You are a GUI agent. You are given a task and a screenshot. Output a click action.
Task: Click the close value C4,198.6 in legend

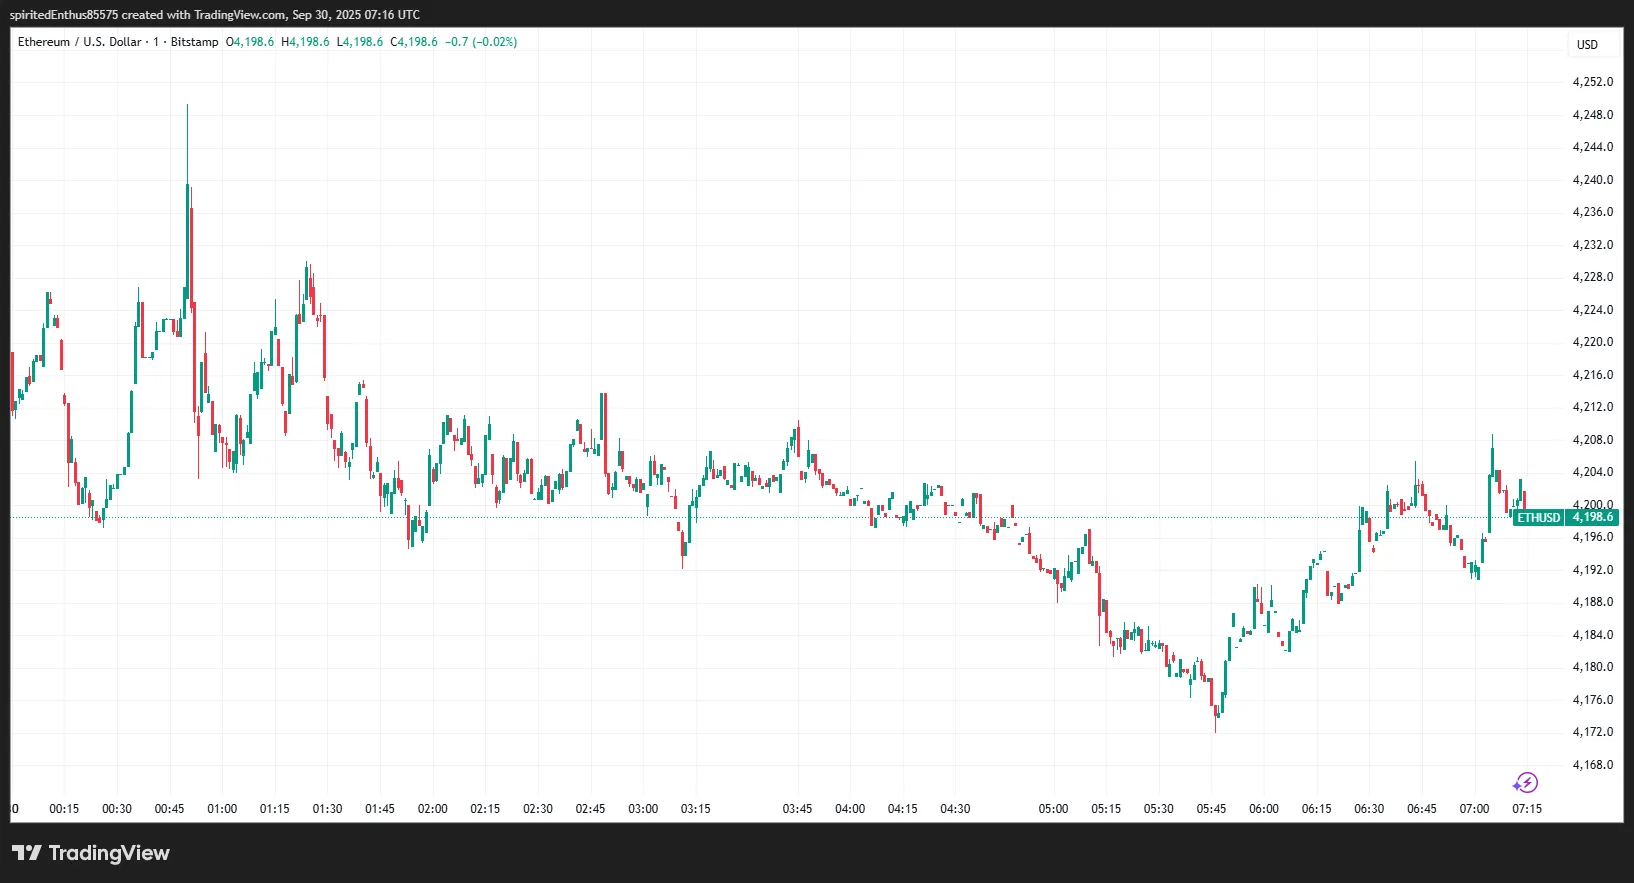(414, 42)
